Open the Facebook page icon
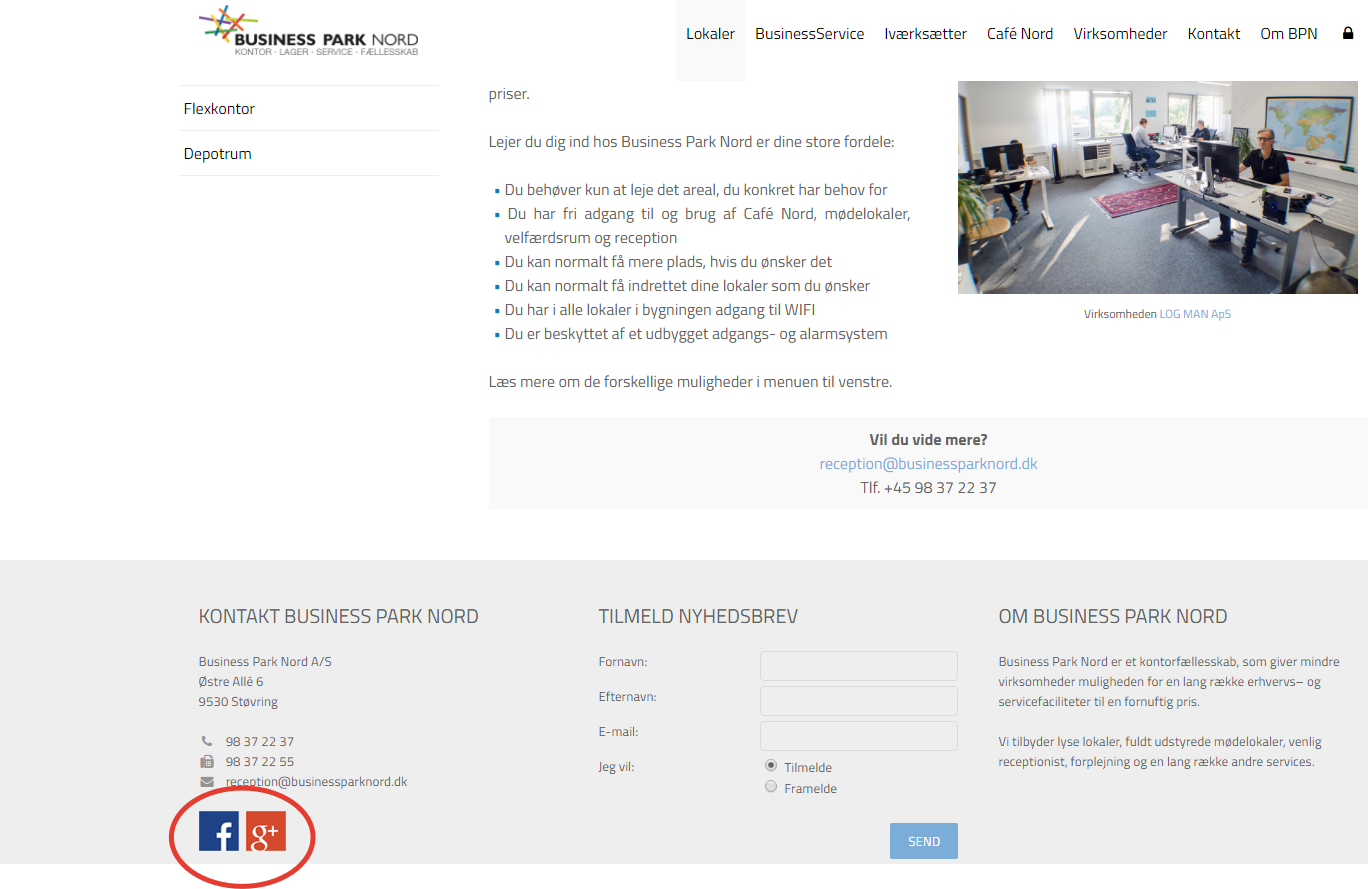This screenshot has width=1368, height=889. click(x=218, y=831)
